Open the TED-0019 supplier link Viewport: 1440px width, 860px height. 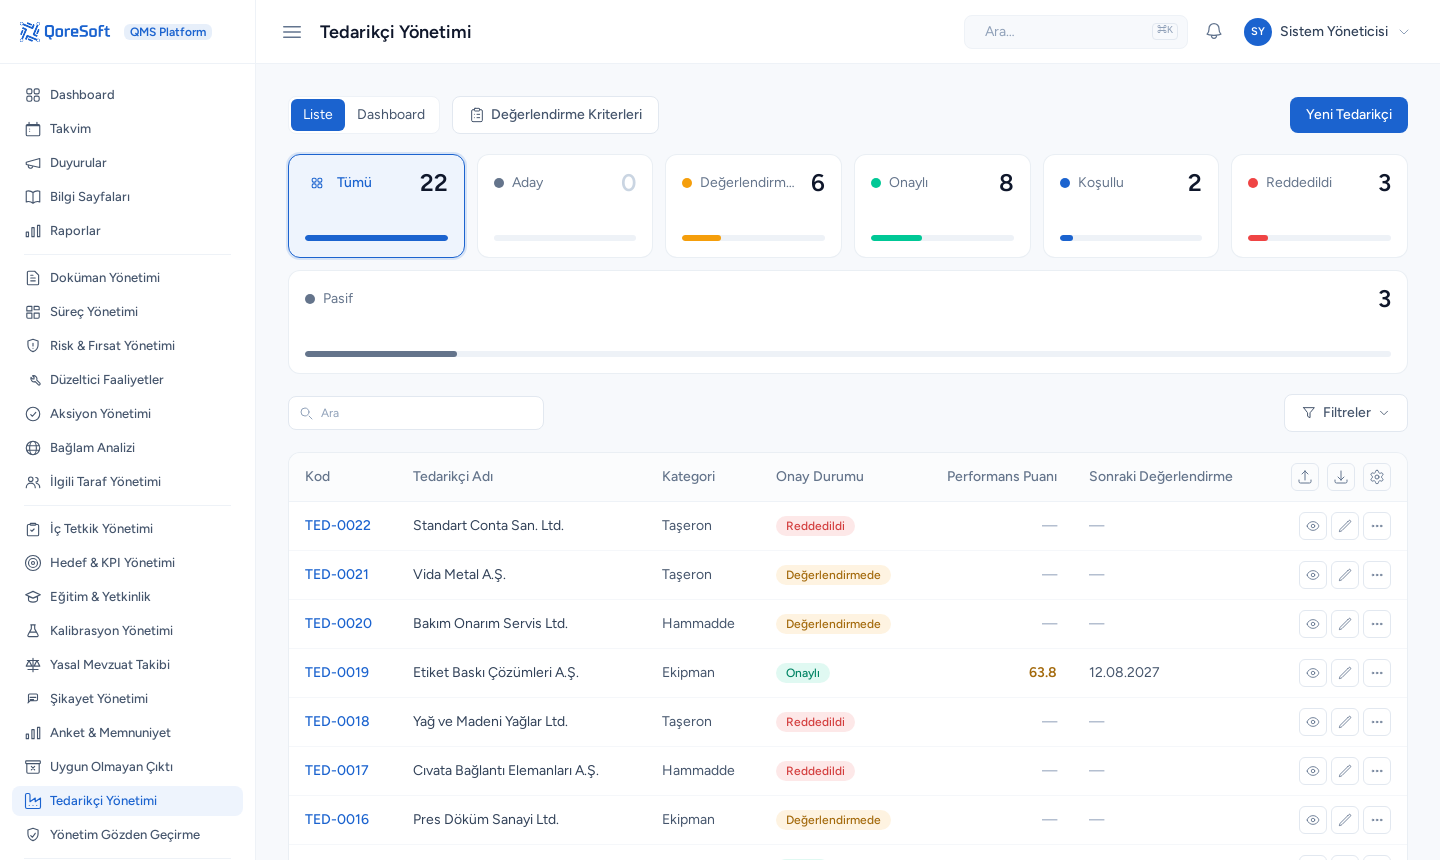click(337, 673)
